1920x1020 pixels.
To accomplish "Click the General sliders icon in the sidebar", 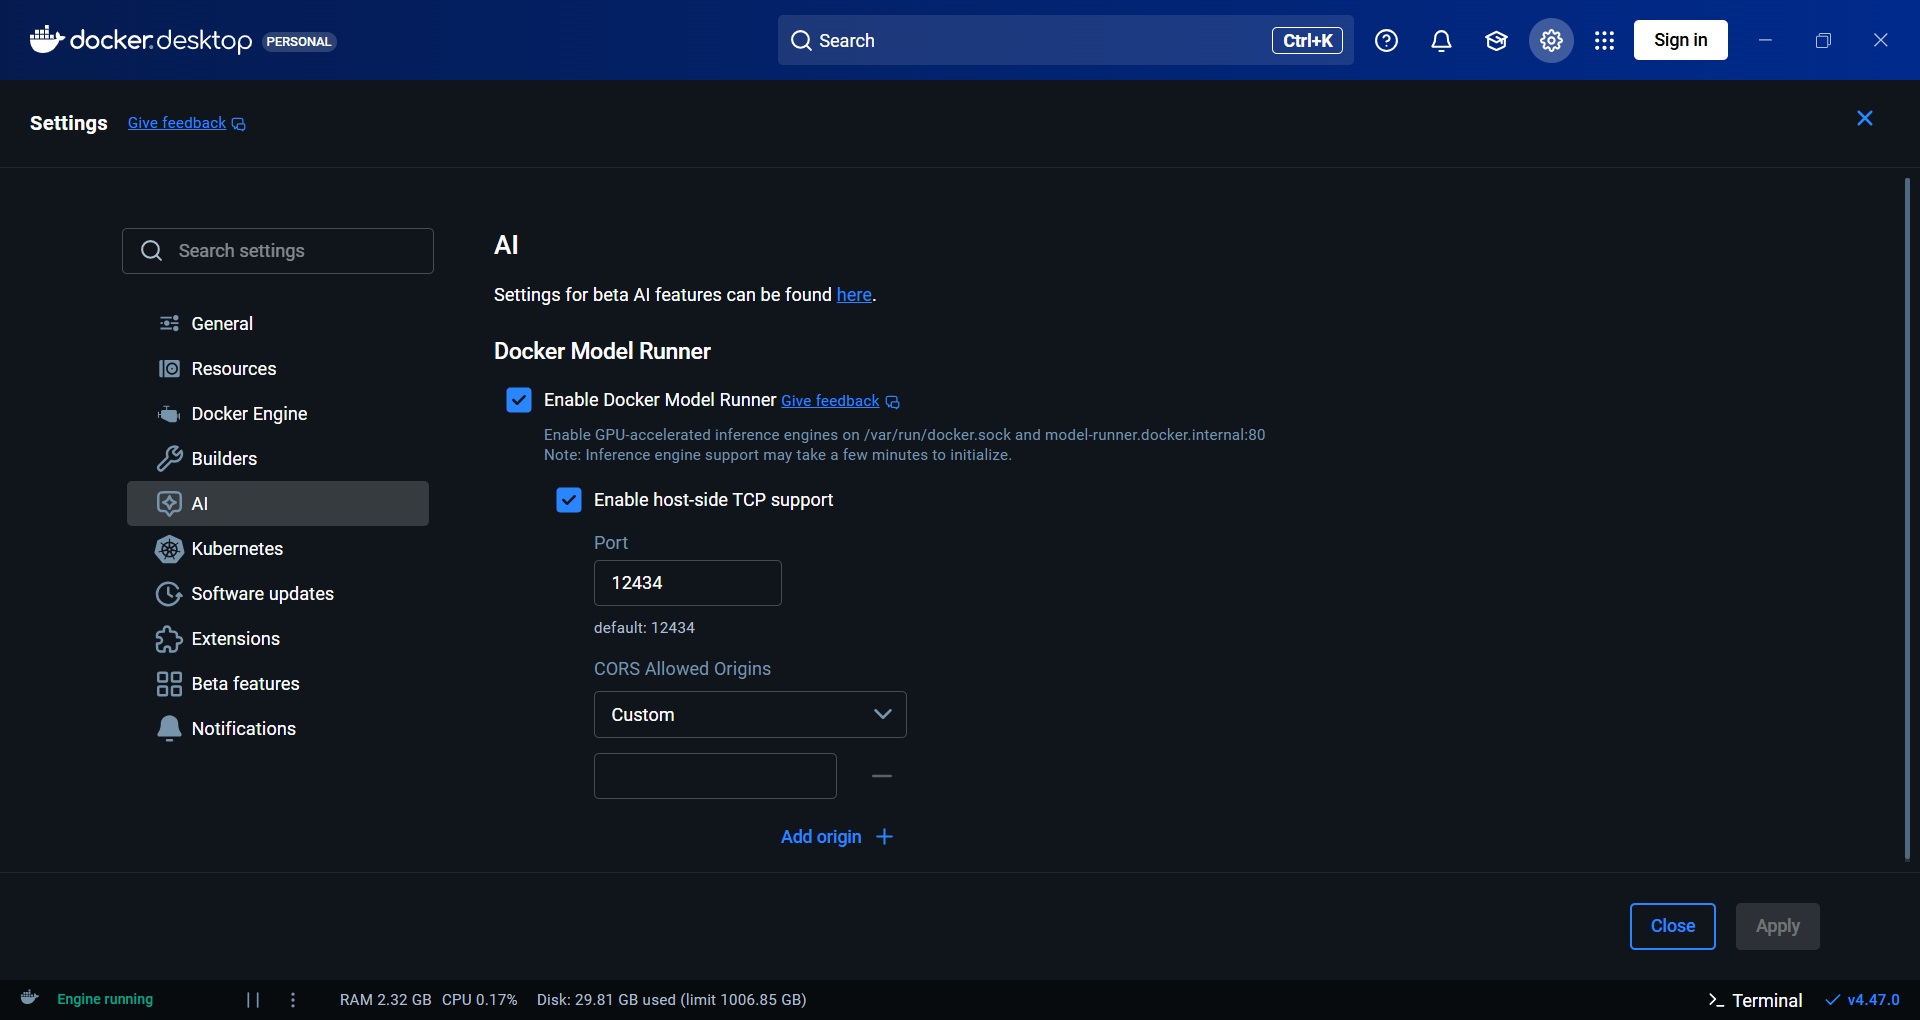I will (169, 323).
